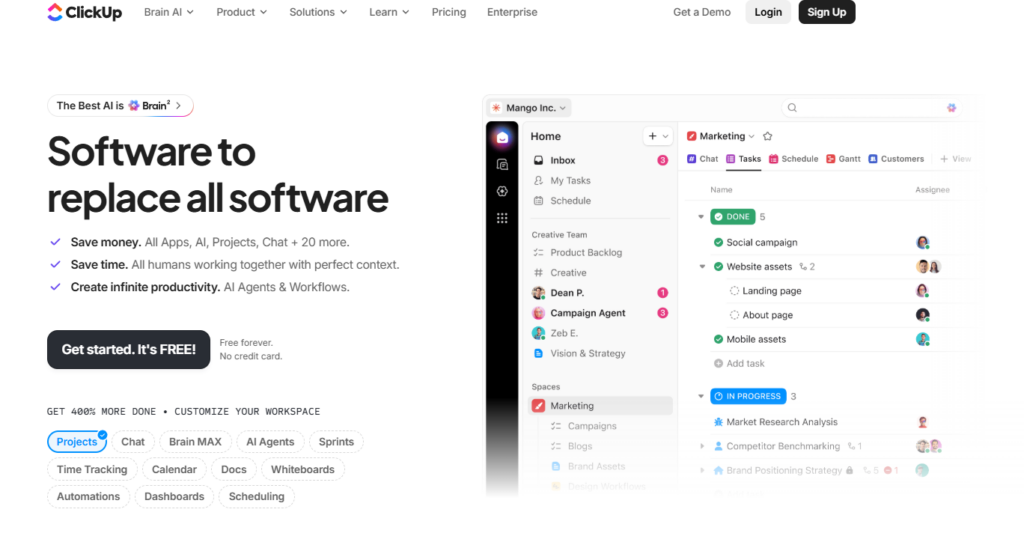The width and height of the screenshot is (1024, 539).
Task: Toggle the Landing page status circle
Action: [x=734, y=291]
